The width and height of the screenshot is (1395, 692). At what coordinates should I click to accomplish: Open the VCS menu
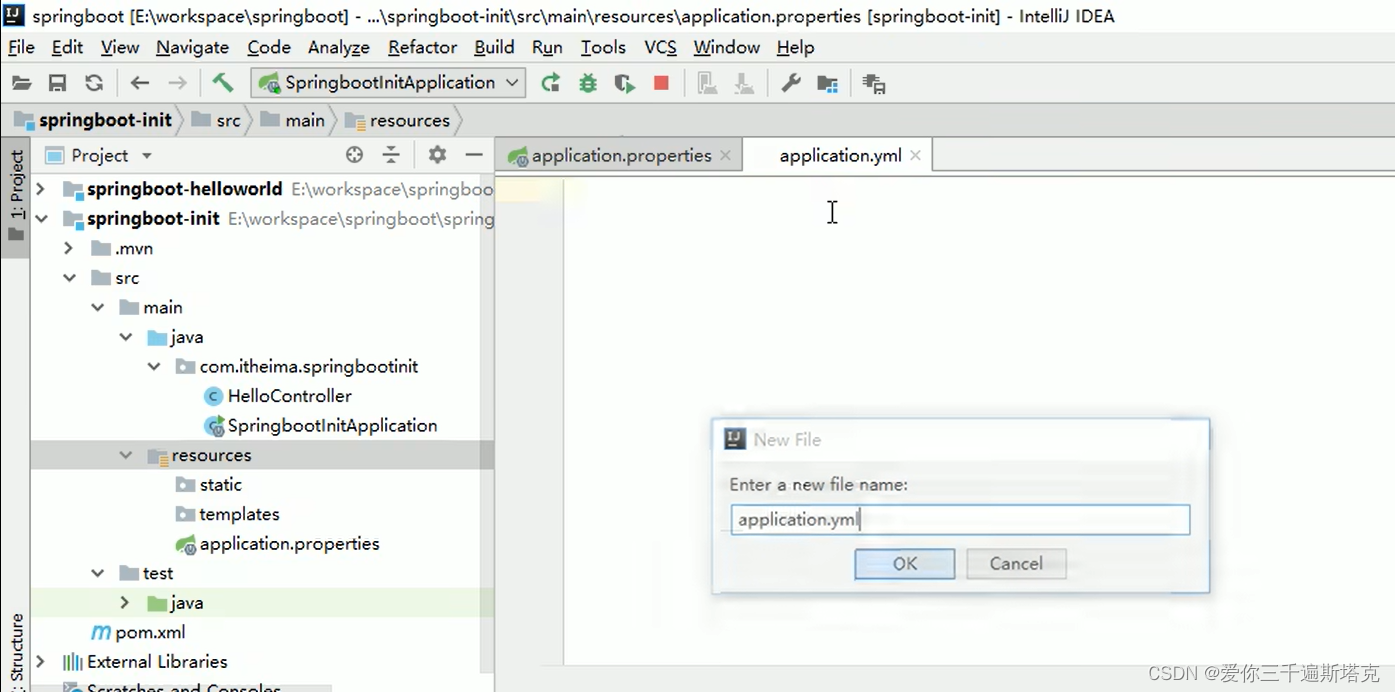[x=660, y=47]
